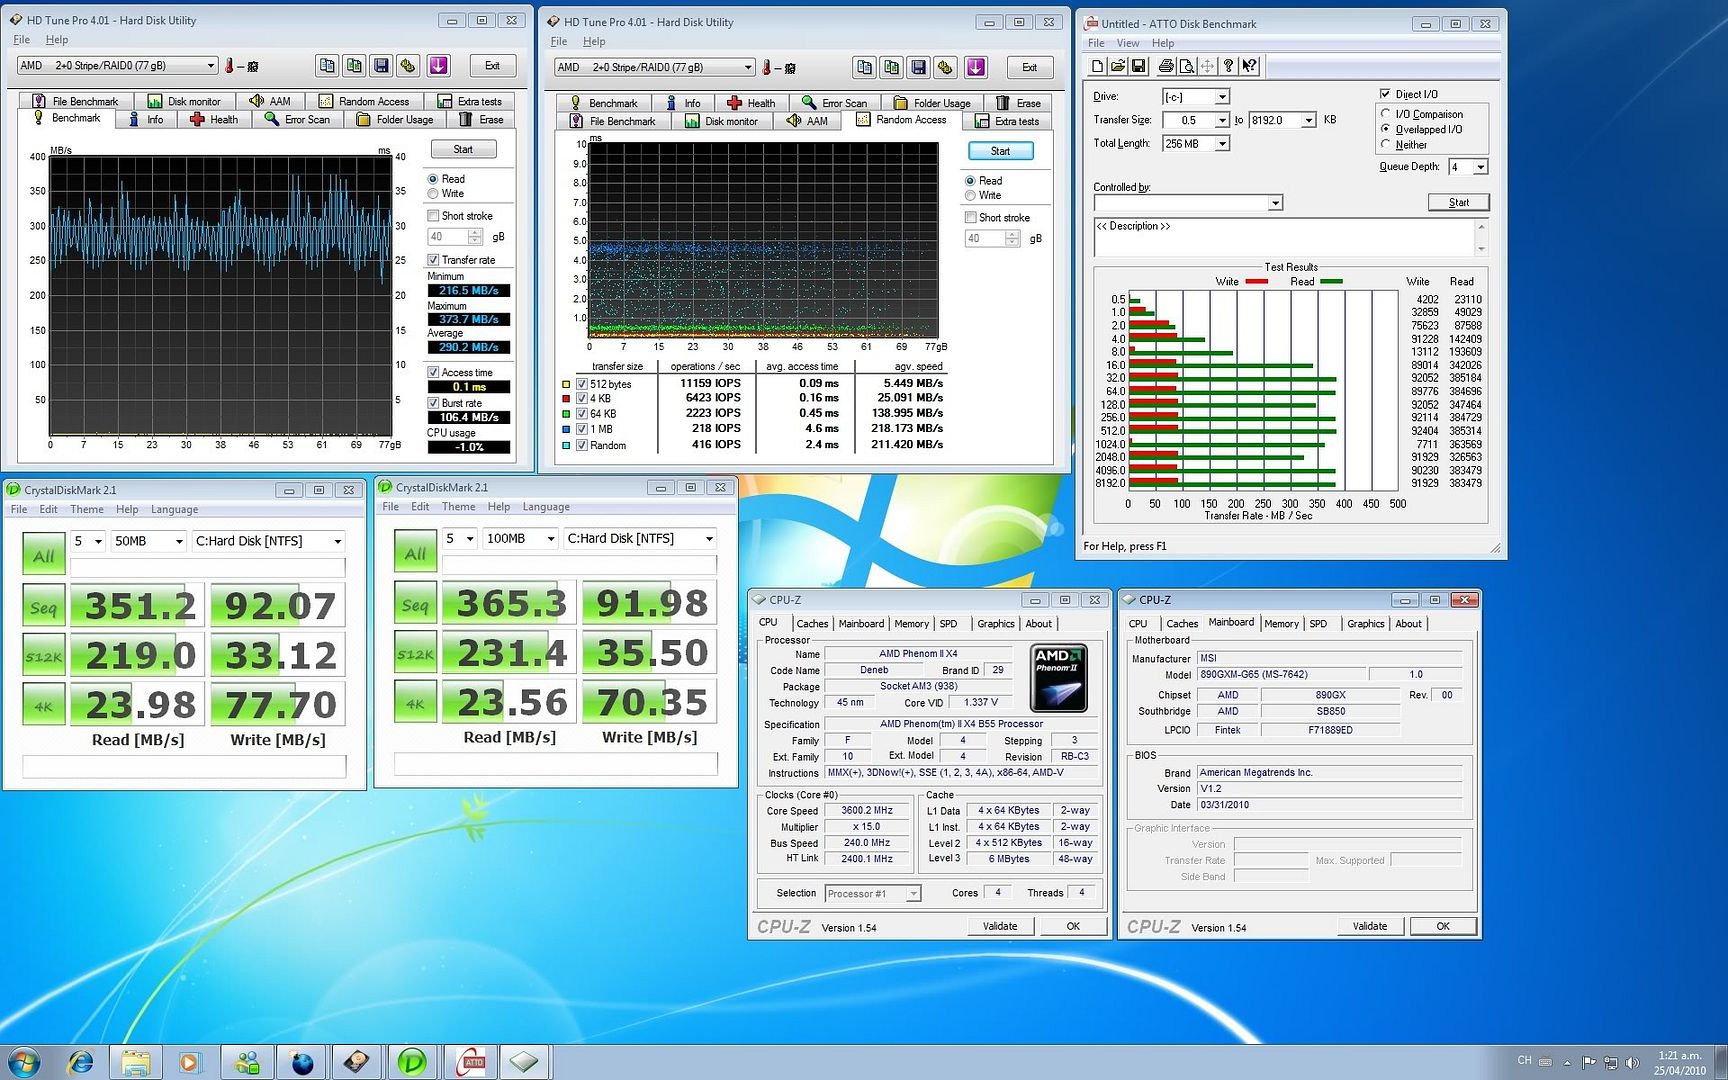Open Caches tab in left CPU-Z window
Viewport: 1728px width, 1080px height.
click(x=812, y=624)
